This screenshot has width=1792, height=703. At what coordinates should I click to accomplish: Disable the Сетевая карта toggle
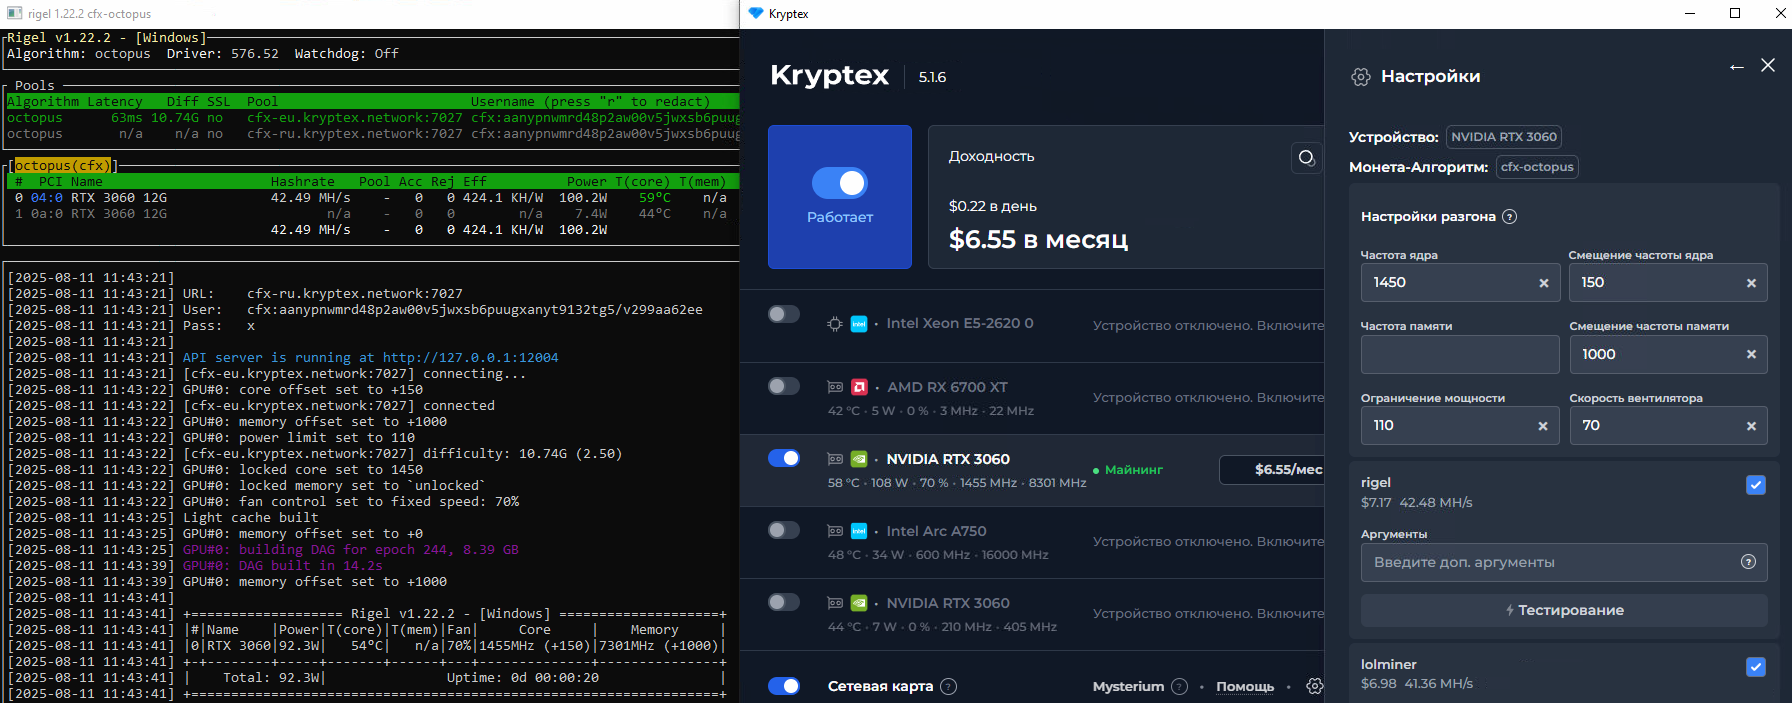click(784, 686)
